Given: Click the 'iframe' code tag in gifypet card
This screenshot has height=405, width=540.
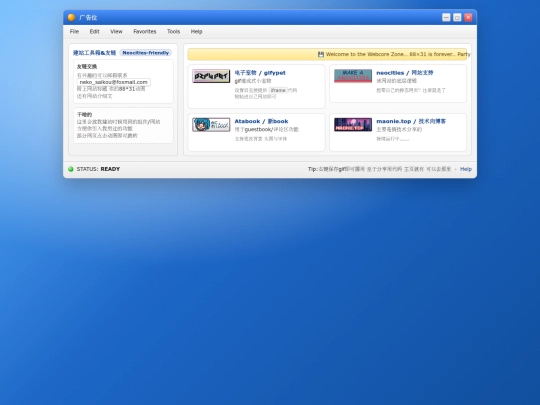Looking at the screenshot, I should 278,90.
